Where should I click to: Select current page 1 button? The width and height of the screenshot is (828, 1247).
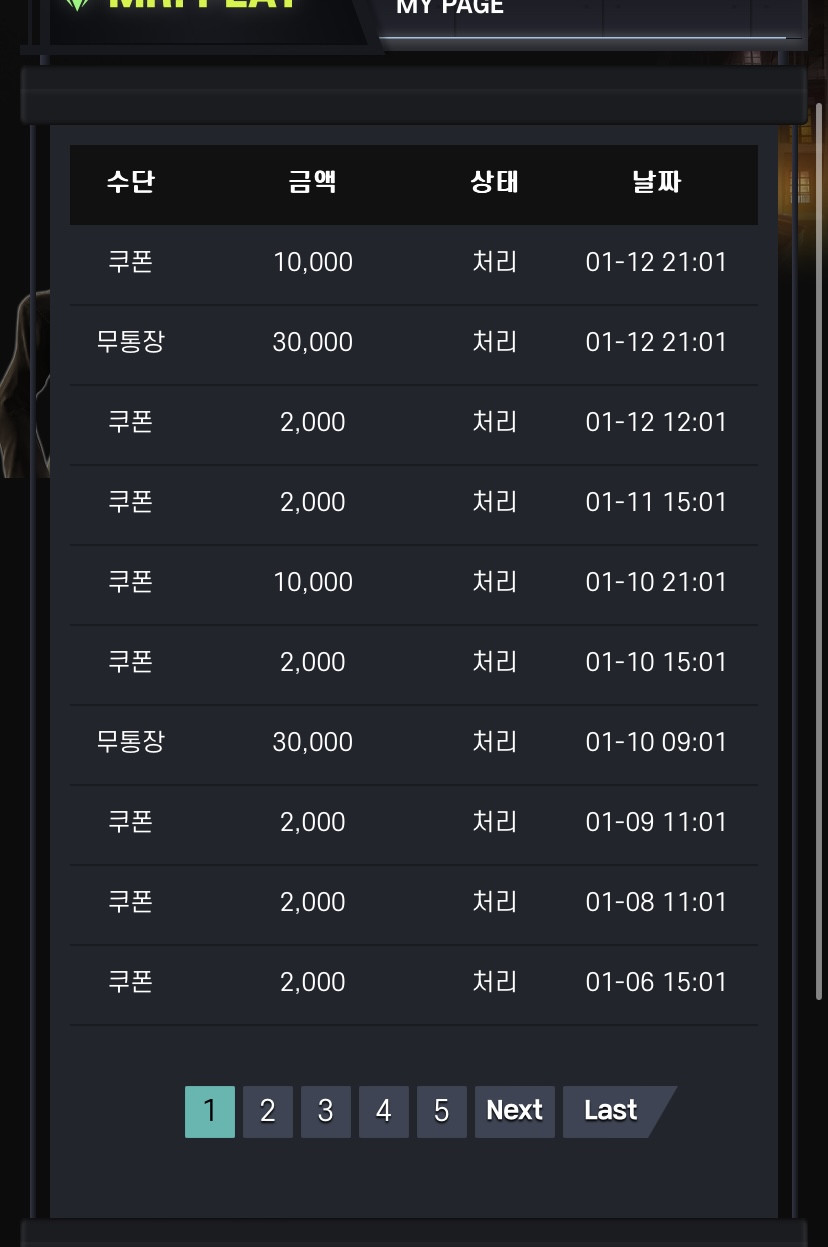(x=210, y=1111)
